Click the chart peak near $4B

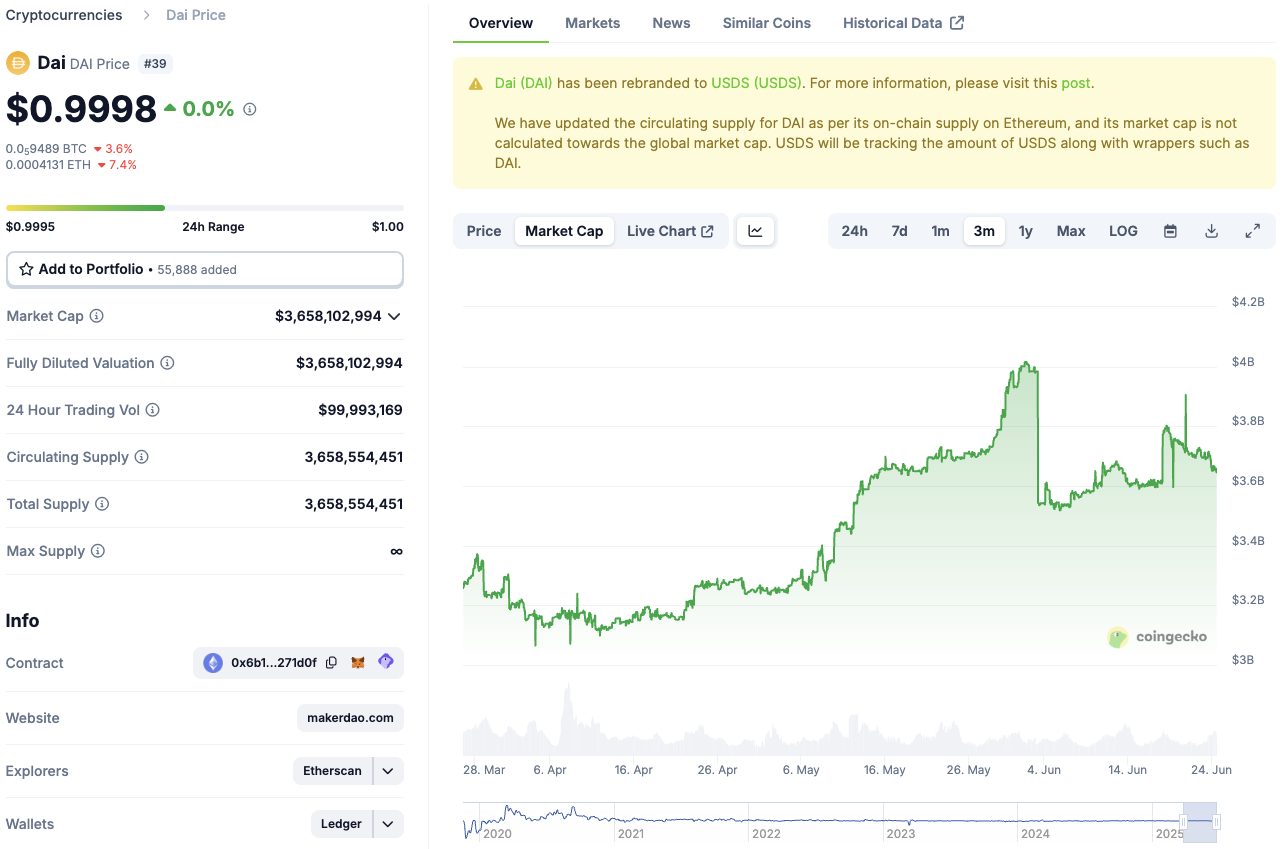[x=1025, y=364]
